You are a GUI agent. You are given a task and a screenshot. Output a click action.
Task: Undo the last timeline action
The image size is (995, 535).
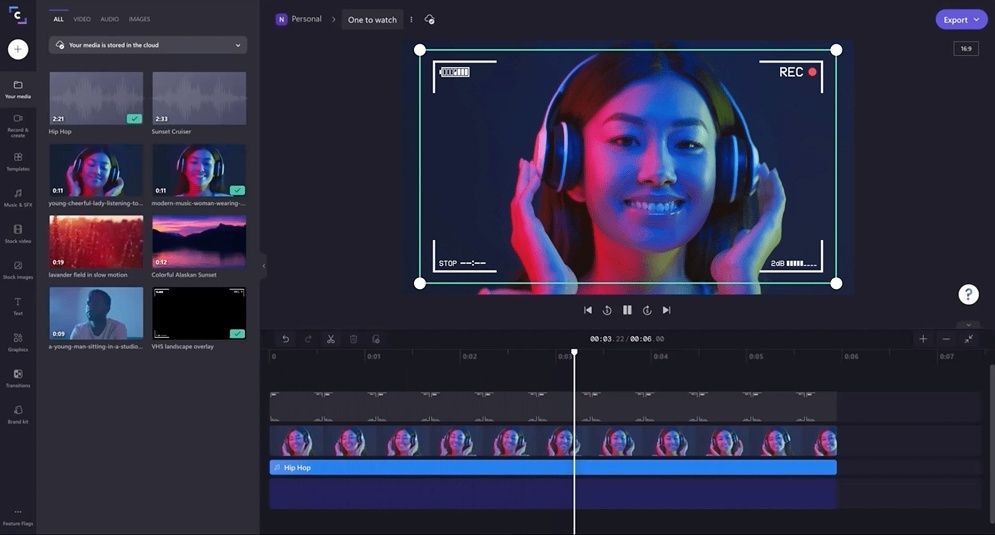(x=286, y=339)
